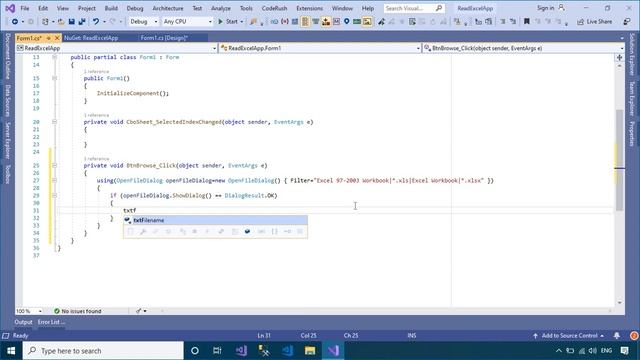
Task: Open Task View on the taskbar
Action: pyautogui.click(x=217, y=351)
